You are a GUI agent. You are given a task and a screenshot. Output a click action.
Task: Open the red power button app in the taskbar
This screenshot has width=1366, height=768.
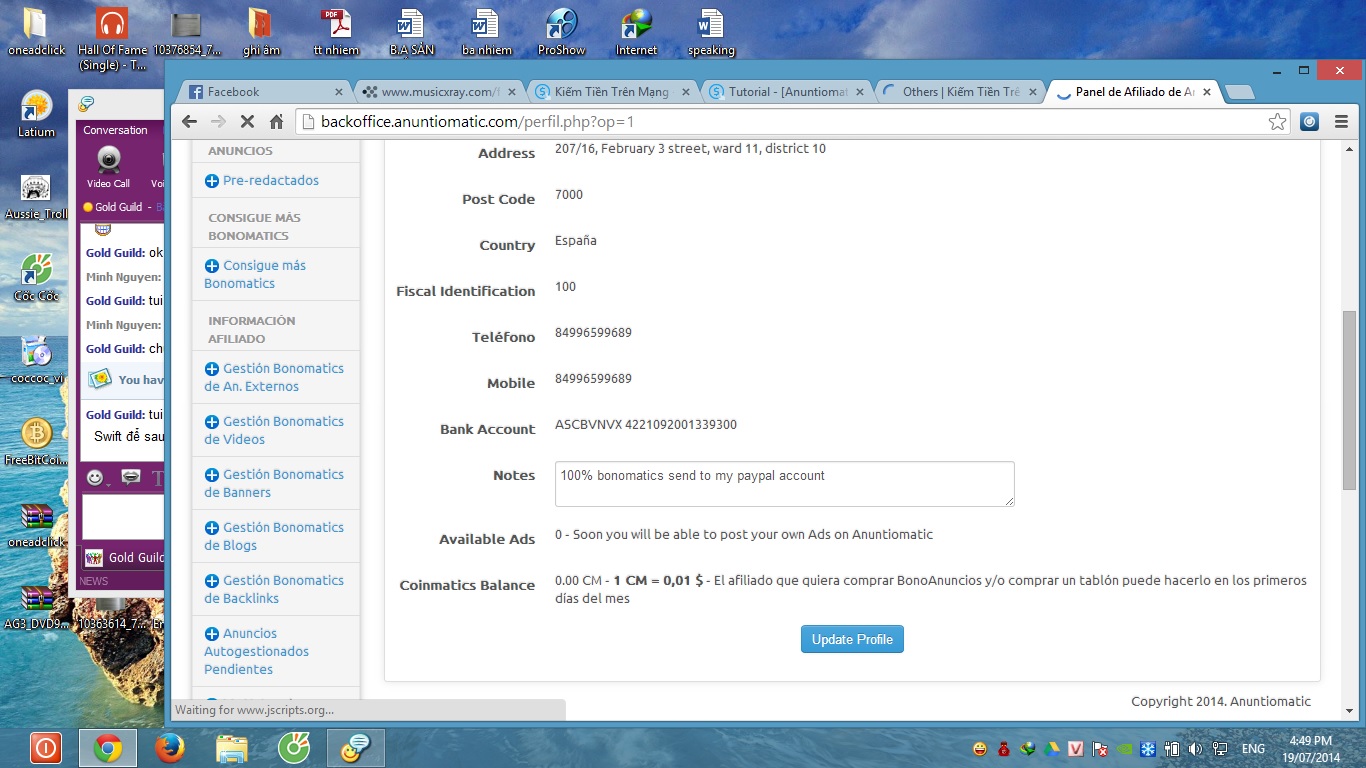pos(45,747)
